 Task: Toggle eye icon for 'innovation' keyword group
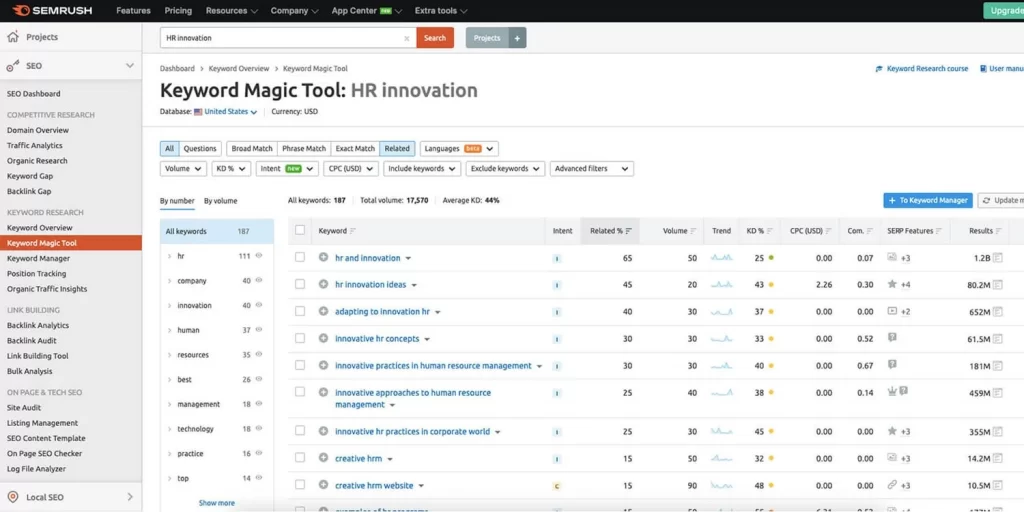tap(259, 305)
